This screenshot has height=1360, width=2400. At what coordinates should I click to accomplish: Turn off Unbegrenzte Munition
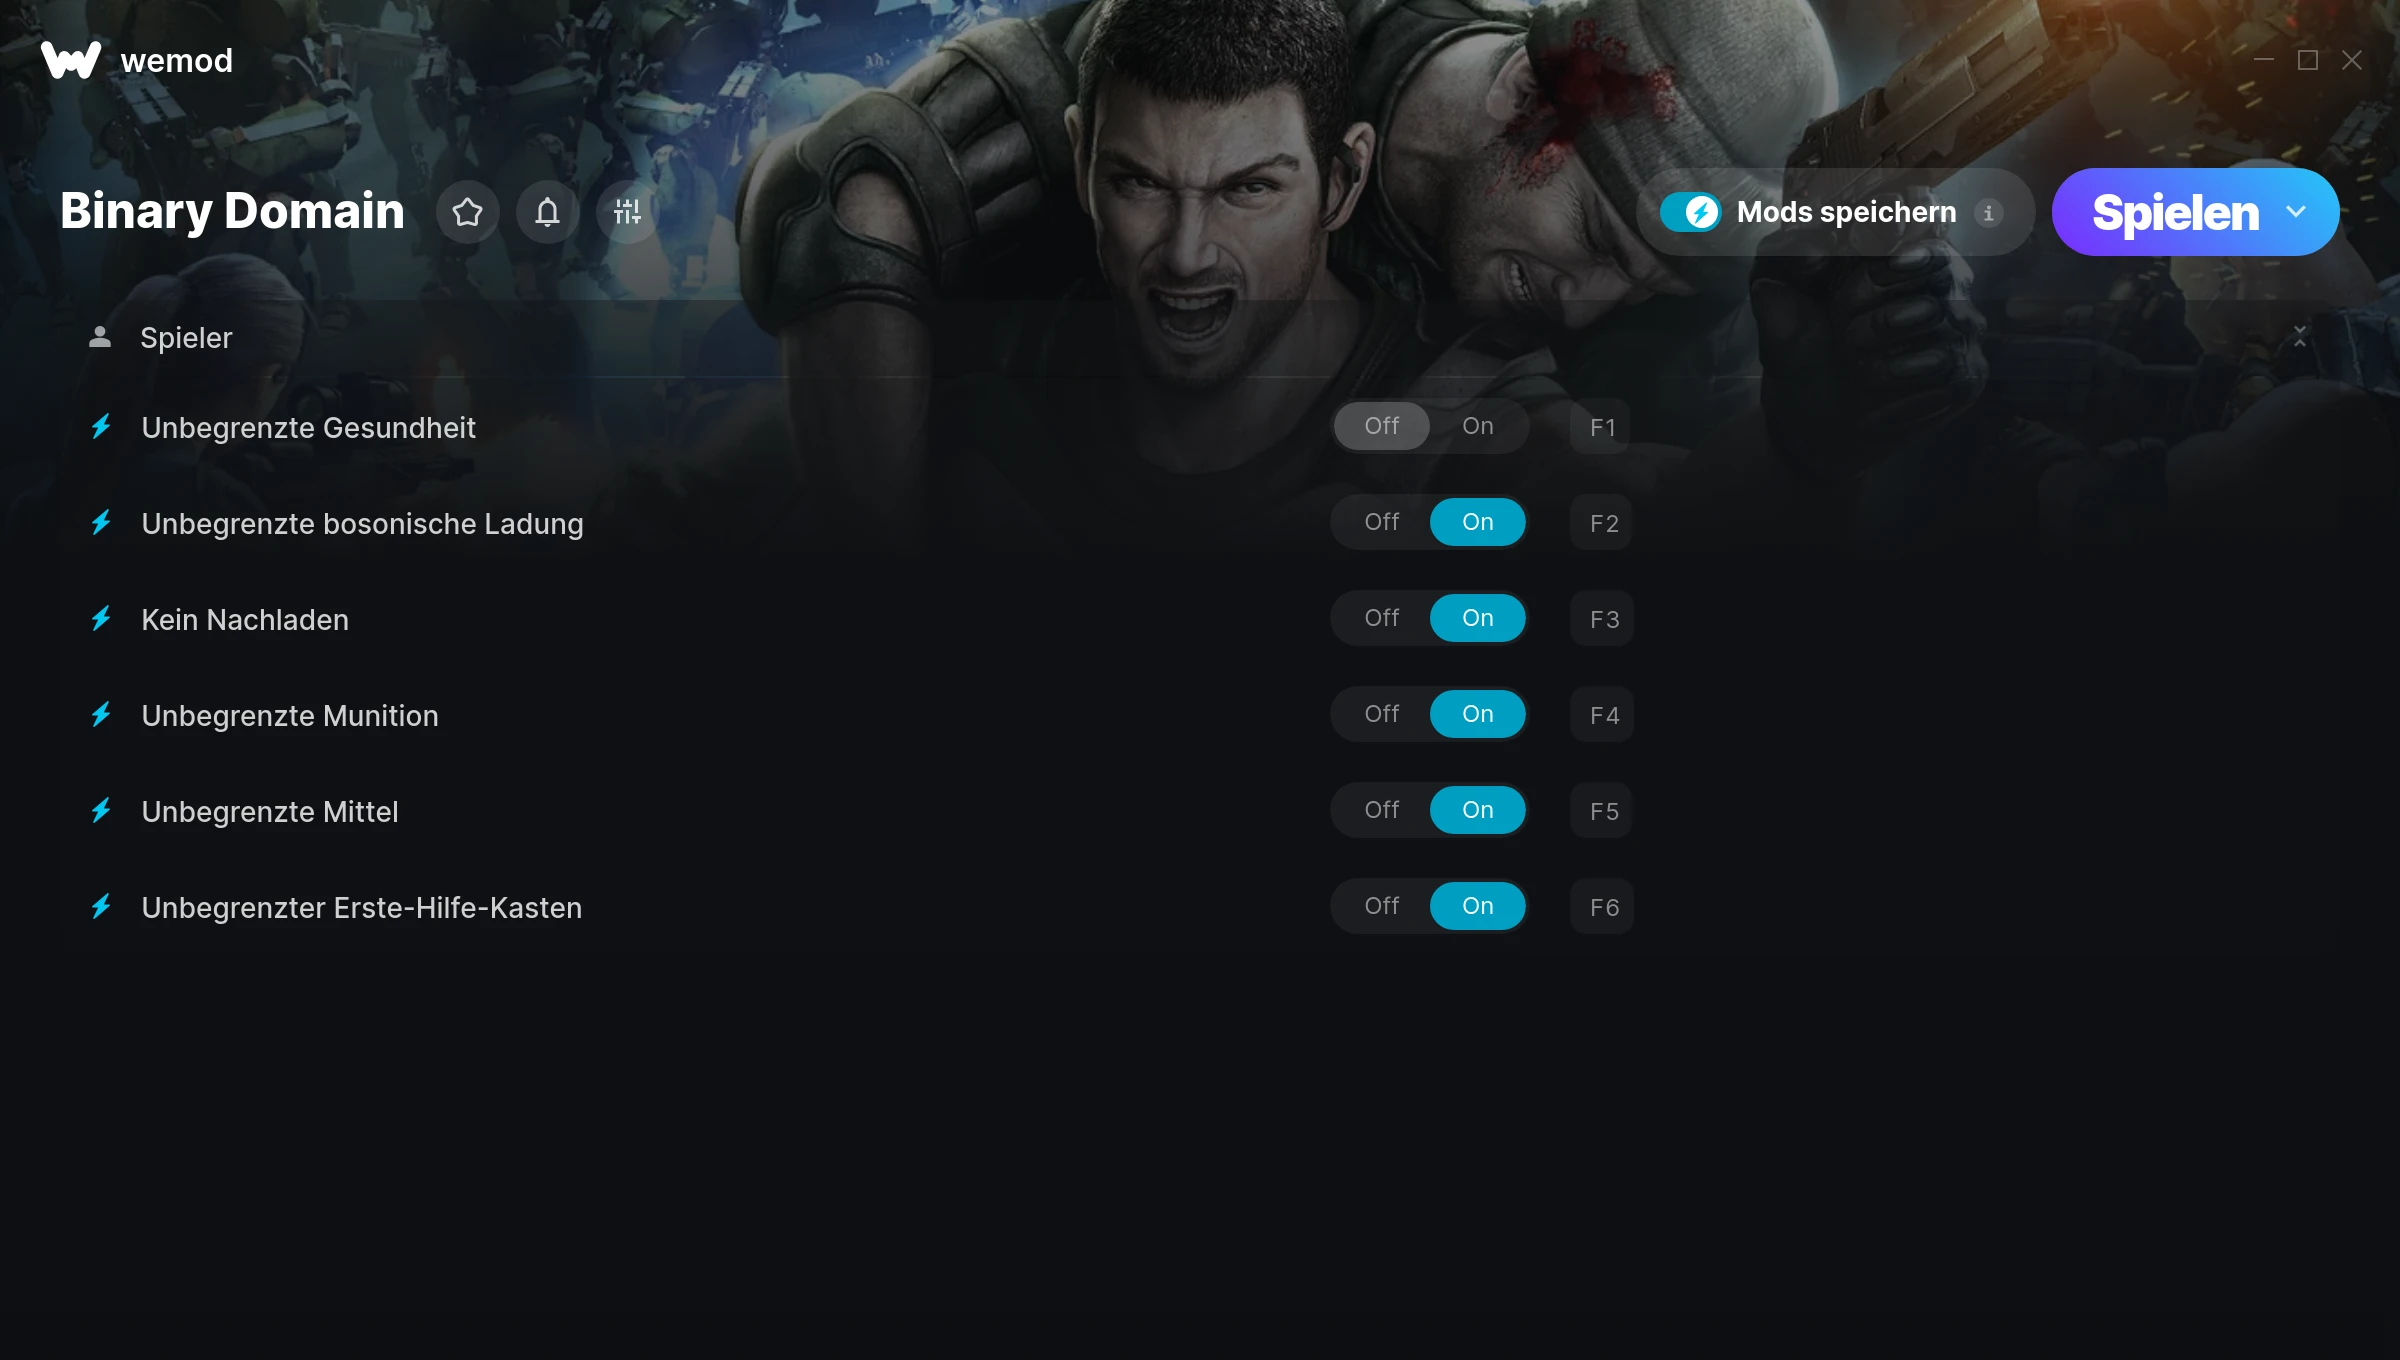(1382, 714)
